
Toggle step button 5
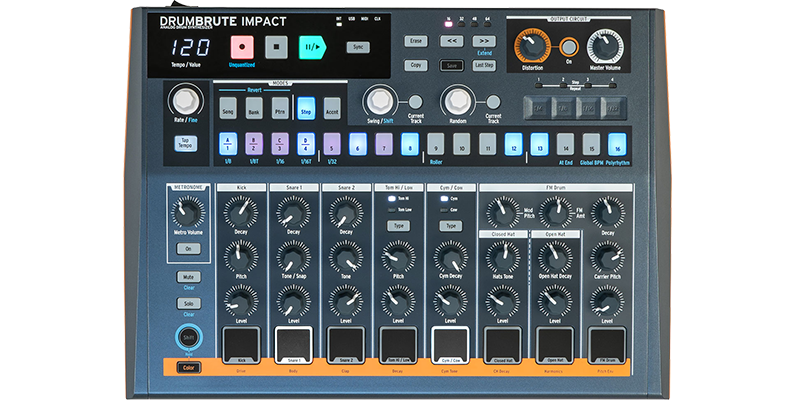click(x=332, y=144)
